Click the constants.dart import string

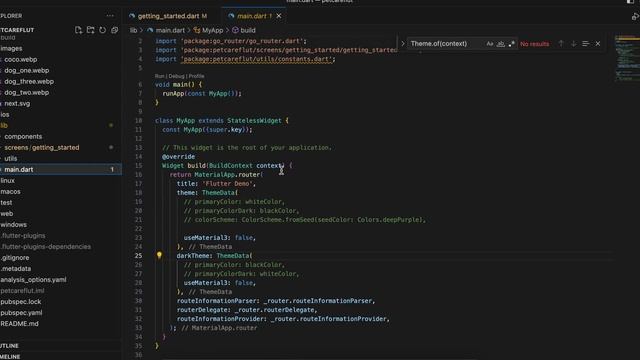click(257, 59)
